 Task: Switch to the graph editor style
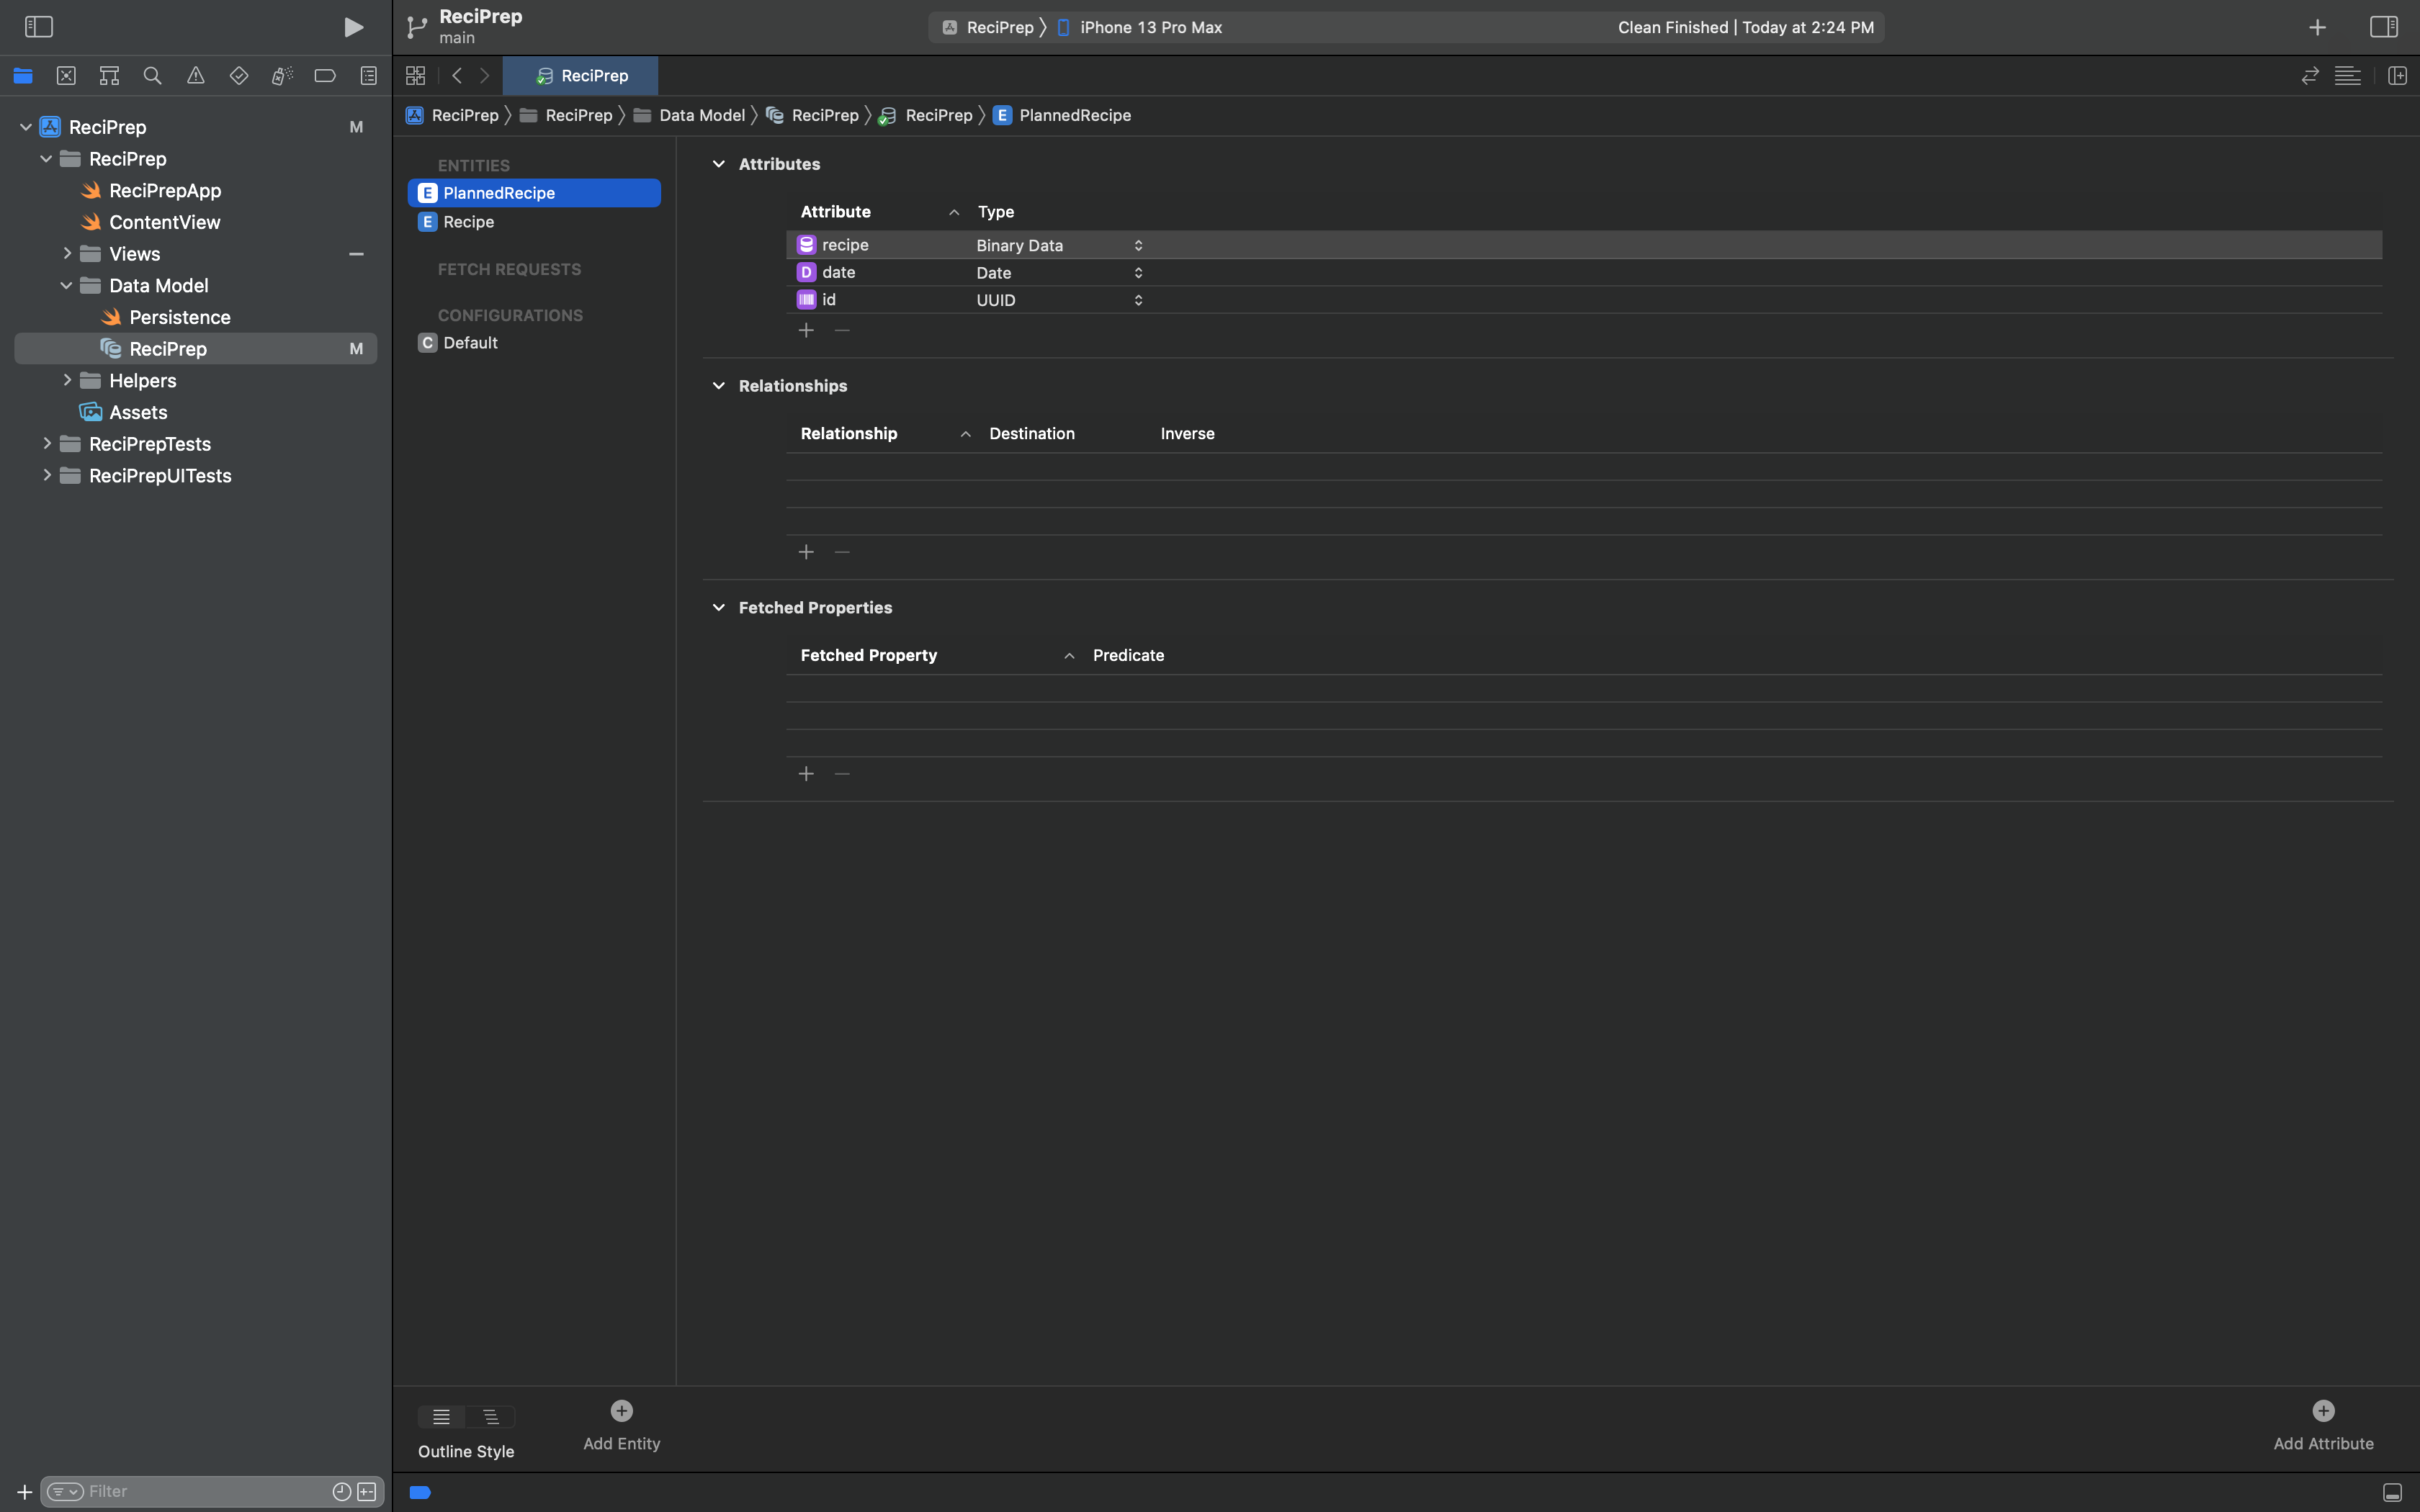click(x=491, y=1417)
